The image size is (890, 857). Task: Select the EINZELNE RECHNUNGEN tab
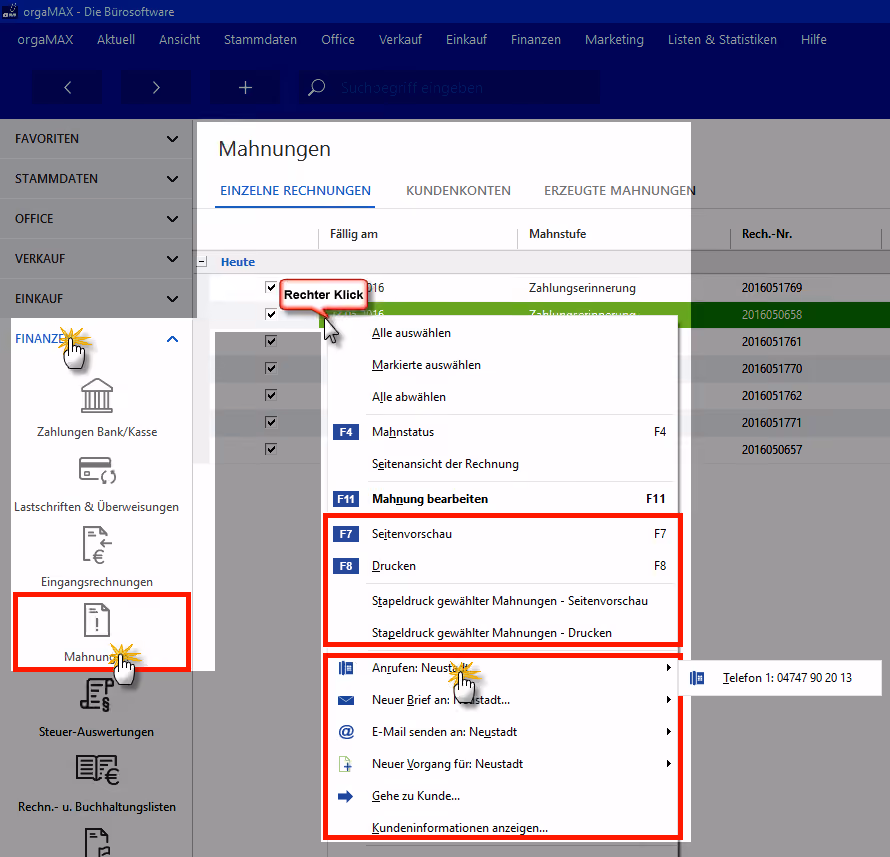tap(295, 191)
